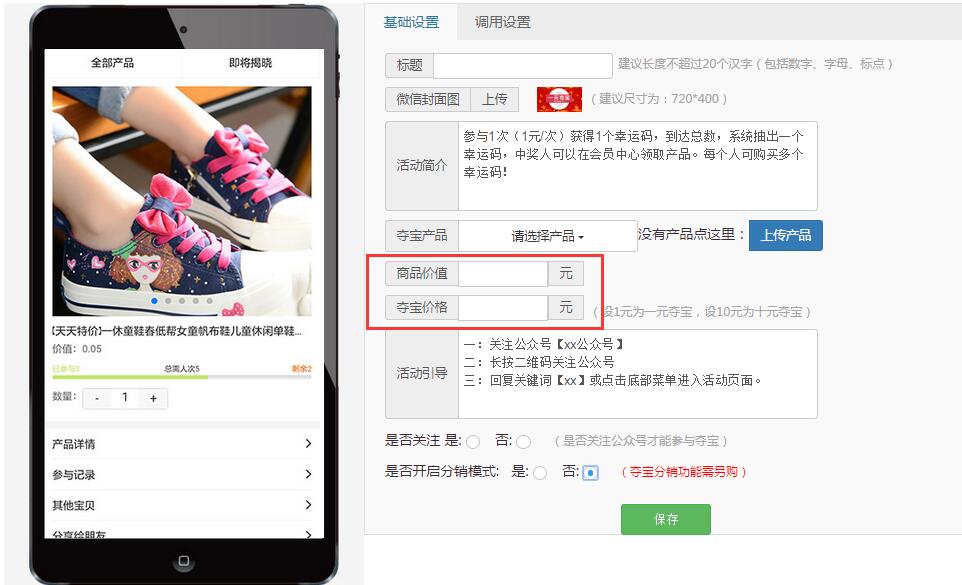Decrease quantity with the minus button
962x585 pixels.
(96, 398)
